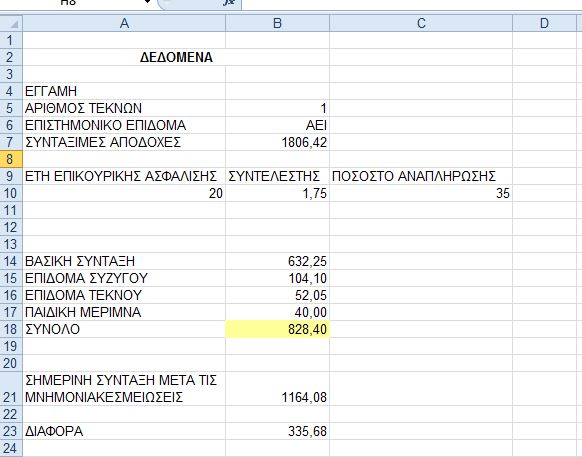
Task: Click the ΒΑΣΙΚΗ ΣΥΝΤΑΞΗ label cell
Action: coord(124,261)
